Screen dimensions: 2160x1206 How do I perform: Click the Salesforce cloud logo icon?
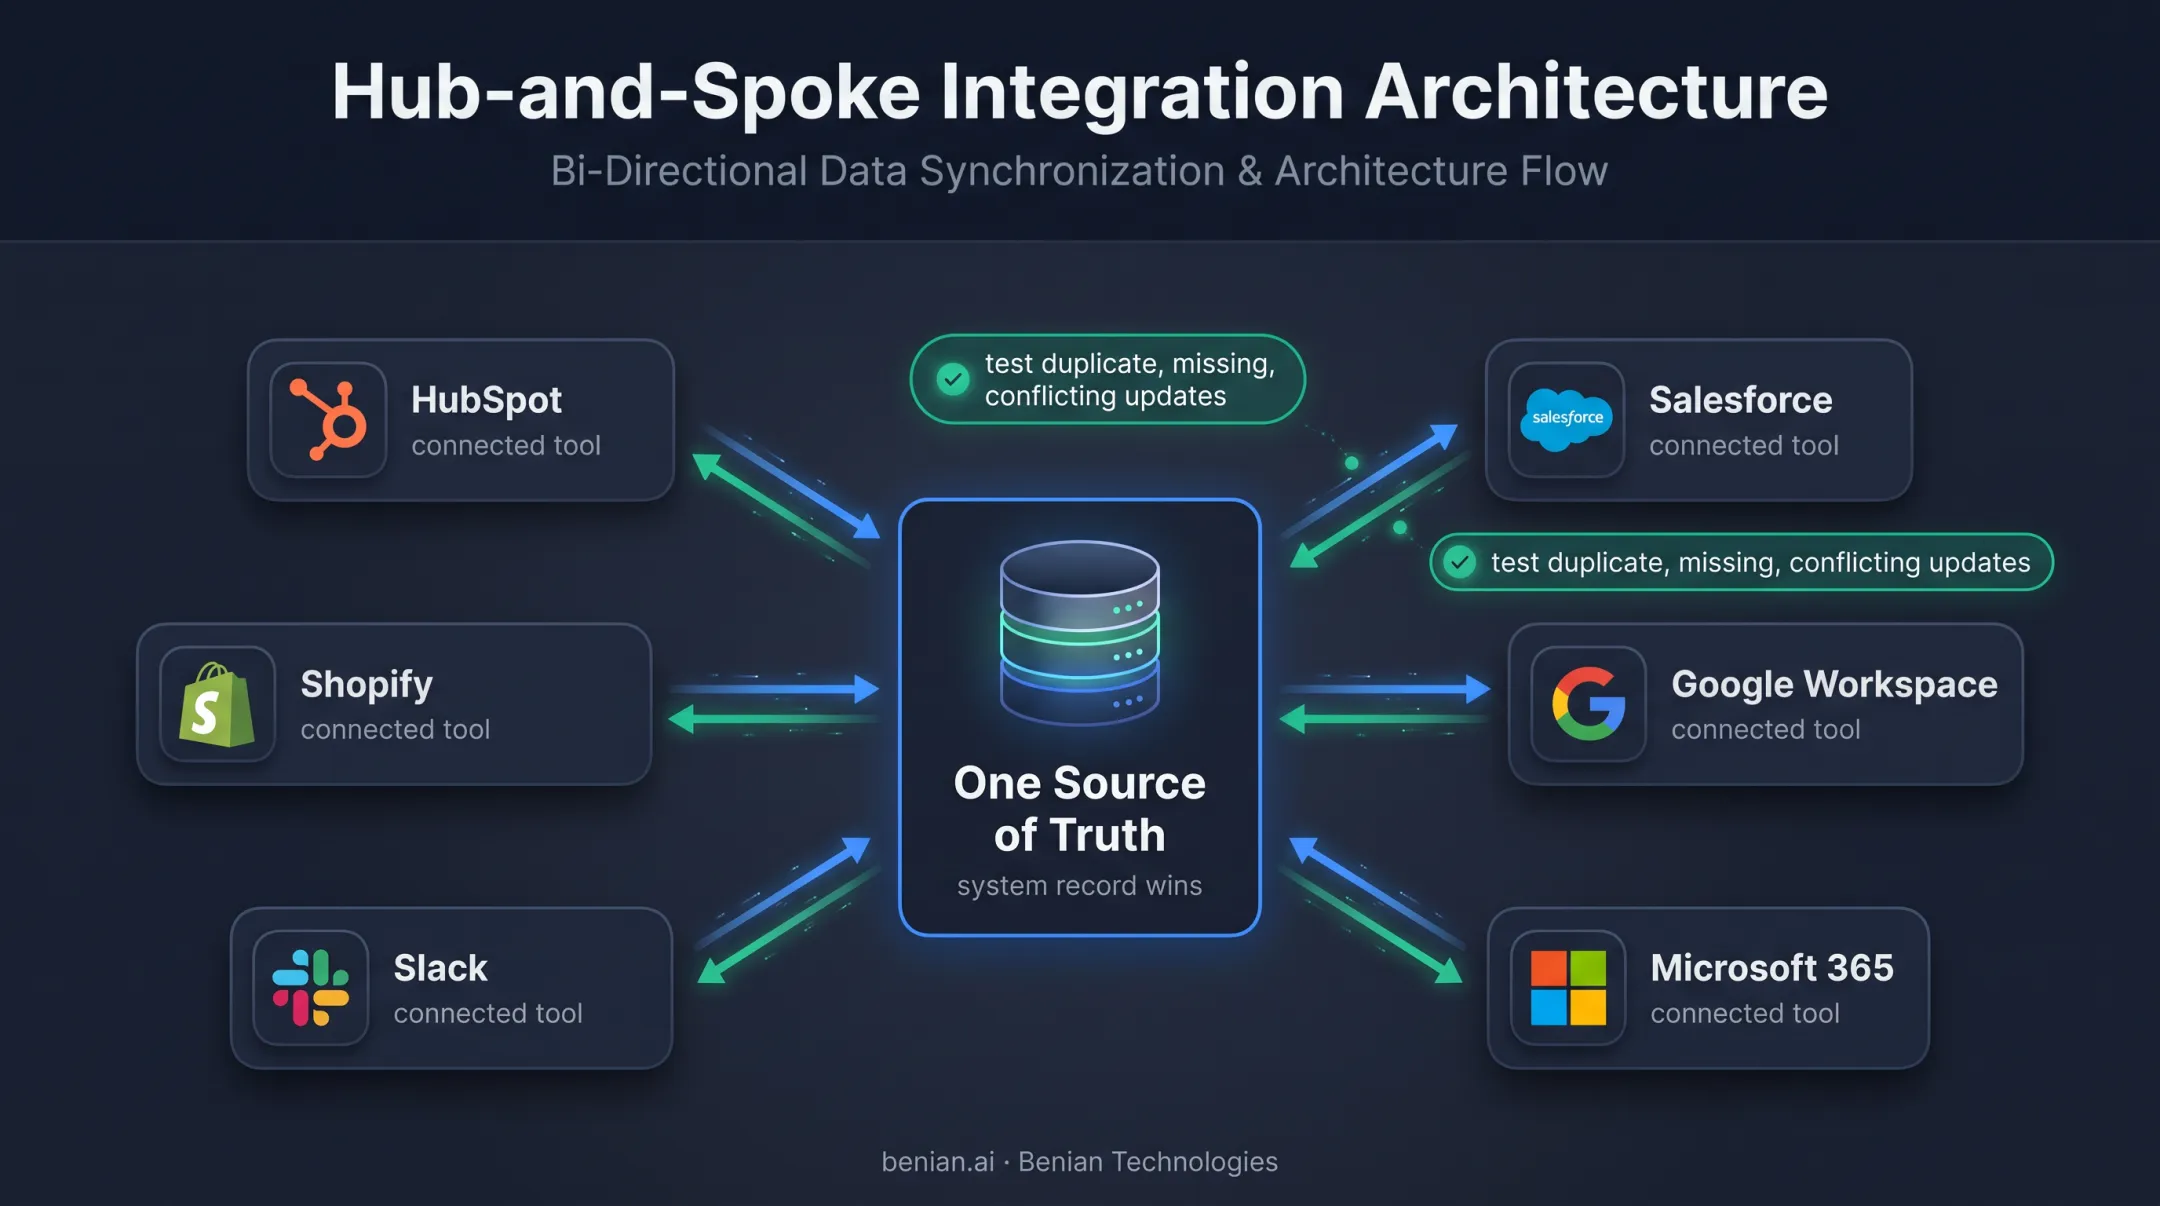(x=1566, y=419)
